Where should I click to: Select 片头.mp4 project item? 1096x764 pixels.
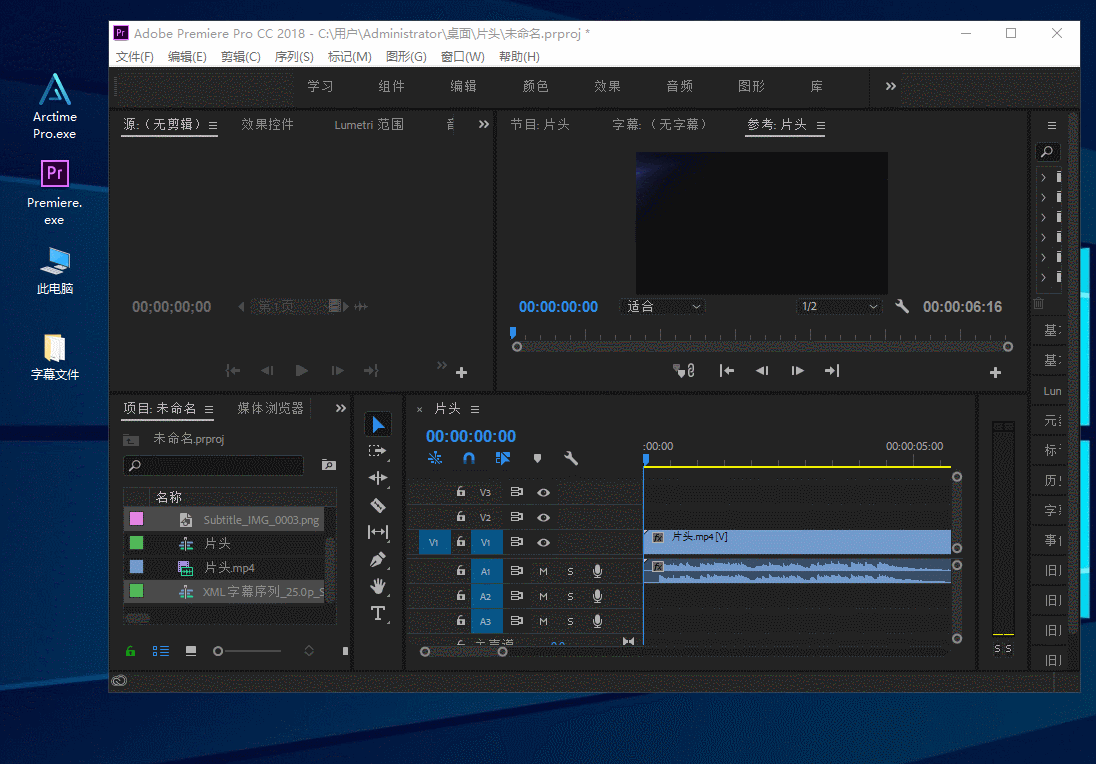click(x=224, y=568)
